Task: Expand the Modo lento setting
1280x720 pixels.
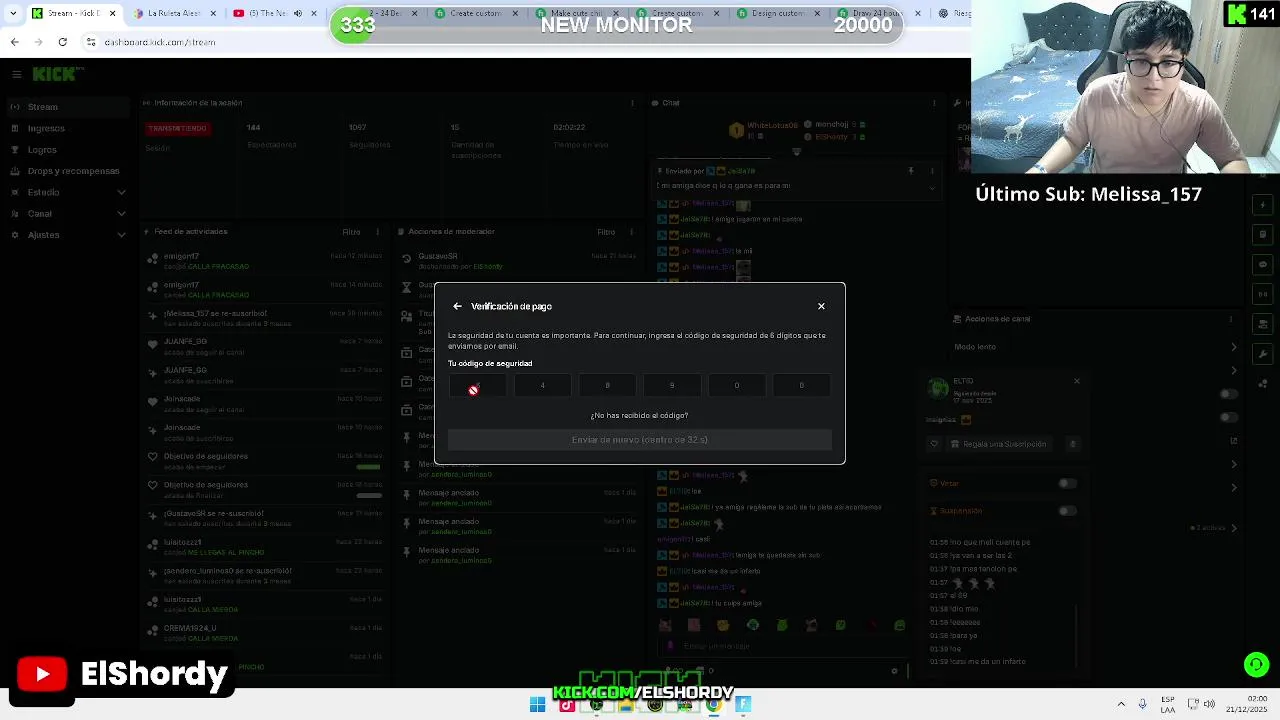Action: point(1234,347)
